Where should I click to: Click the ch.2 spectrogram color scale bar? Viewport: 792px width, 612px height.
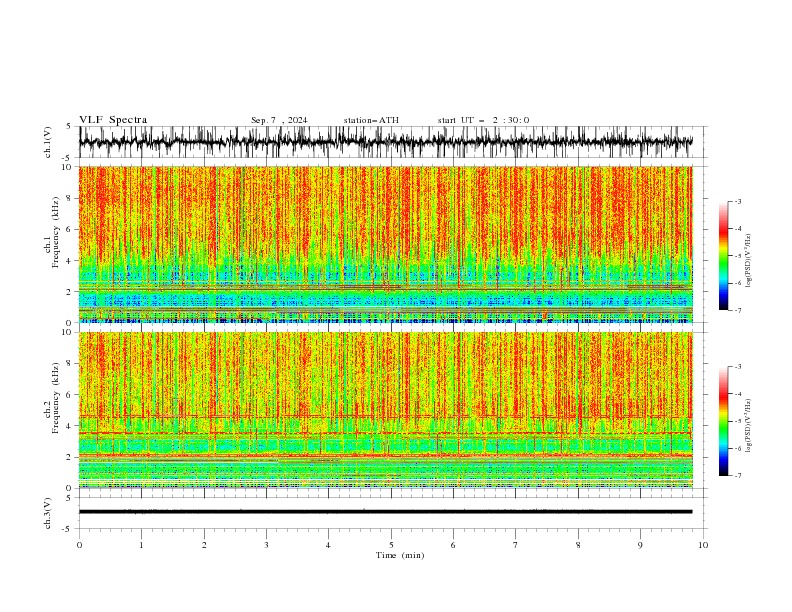pyautogui.click(x=724, y=421)
